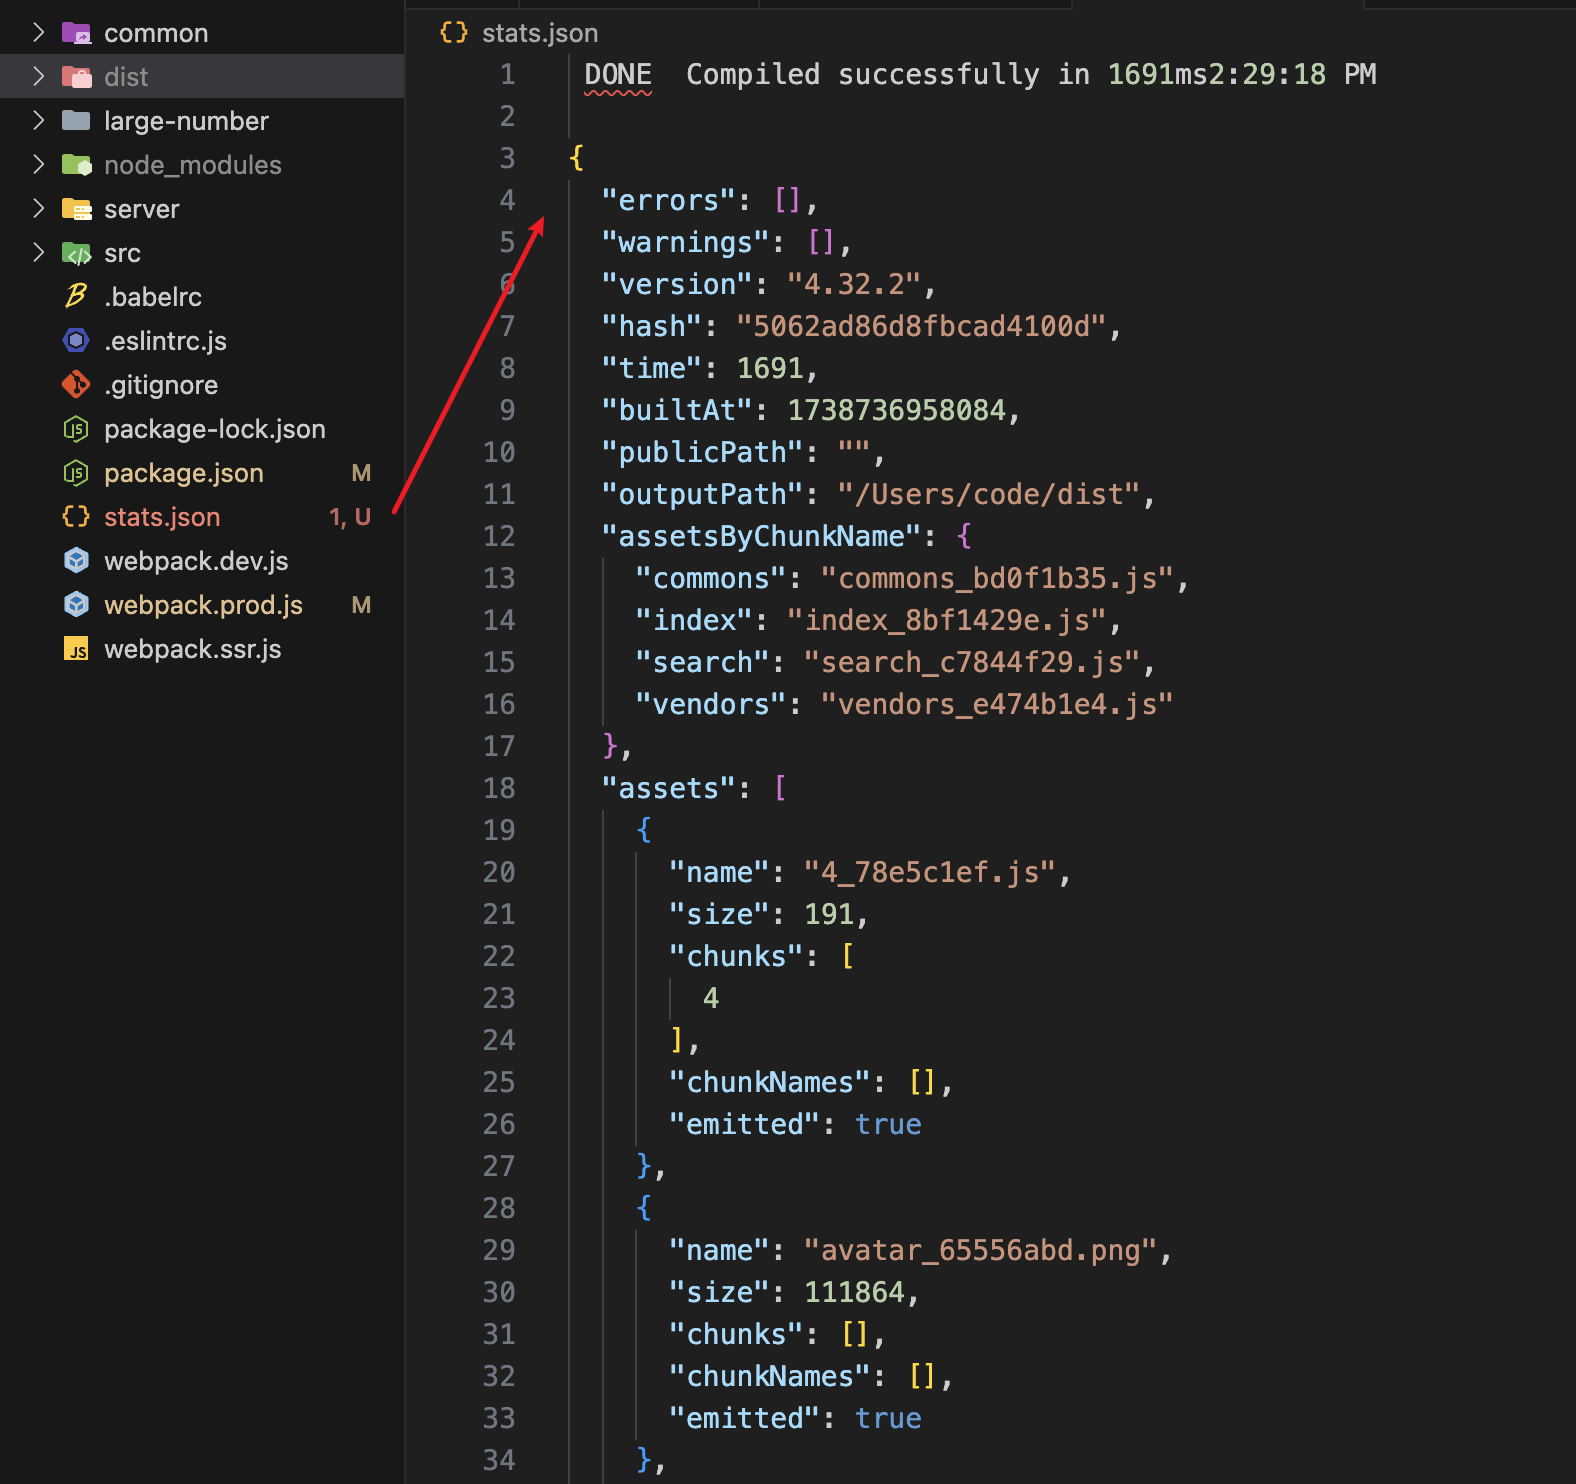Click the M status badge of webpack.prod.js

[x=361, y=605]
